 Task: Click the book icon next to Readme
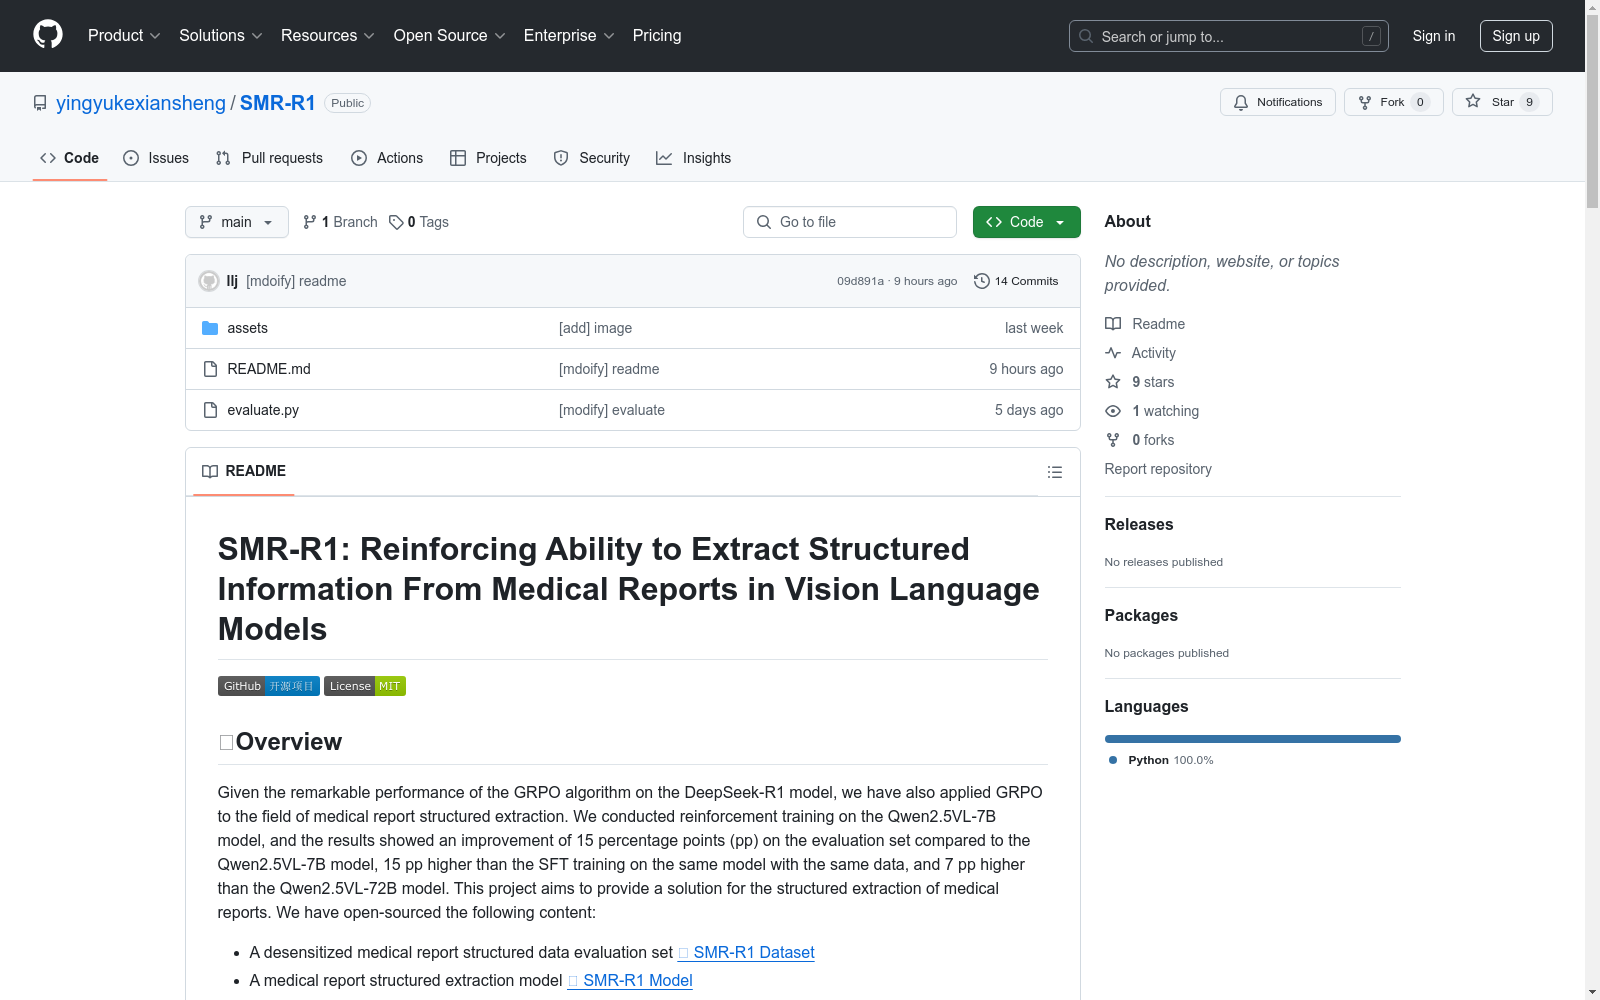coord(1113,324)
